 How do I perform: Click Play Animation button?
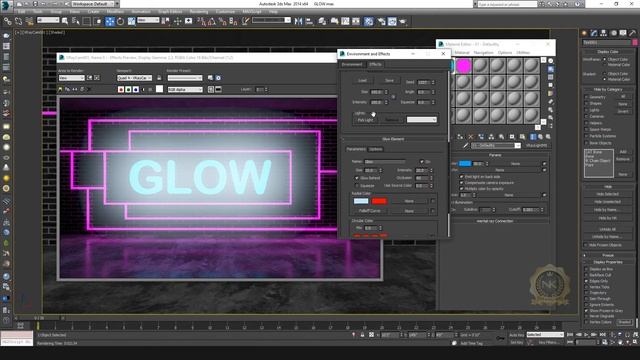pos(586,335)
